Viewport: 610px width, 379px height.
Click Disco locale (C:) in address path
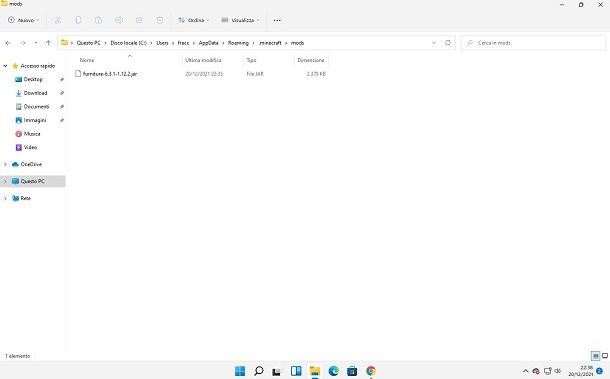(128, 43)
